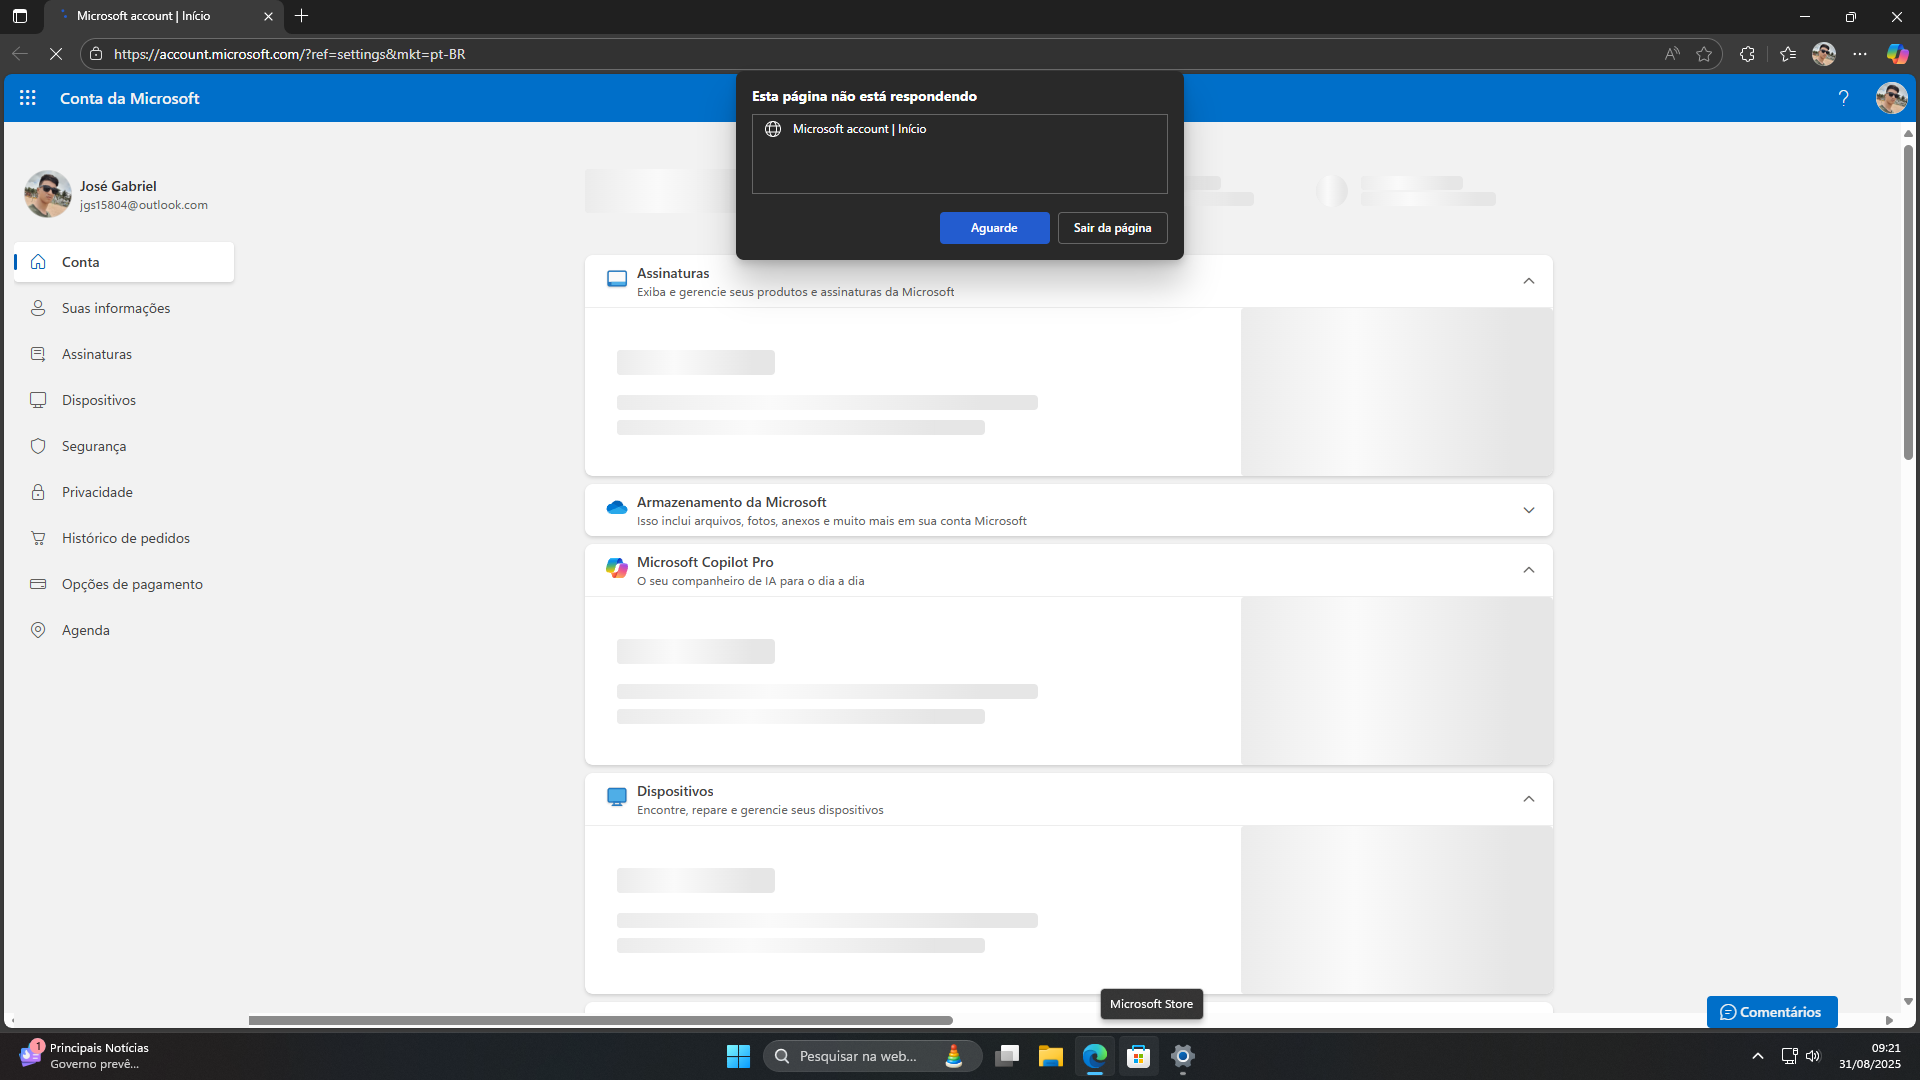
Task: Open Assinaturas in the sidebar
Action: coord(124,354)
